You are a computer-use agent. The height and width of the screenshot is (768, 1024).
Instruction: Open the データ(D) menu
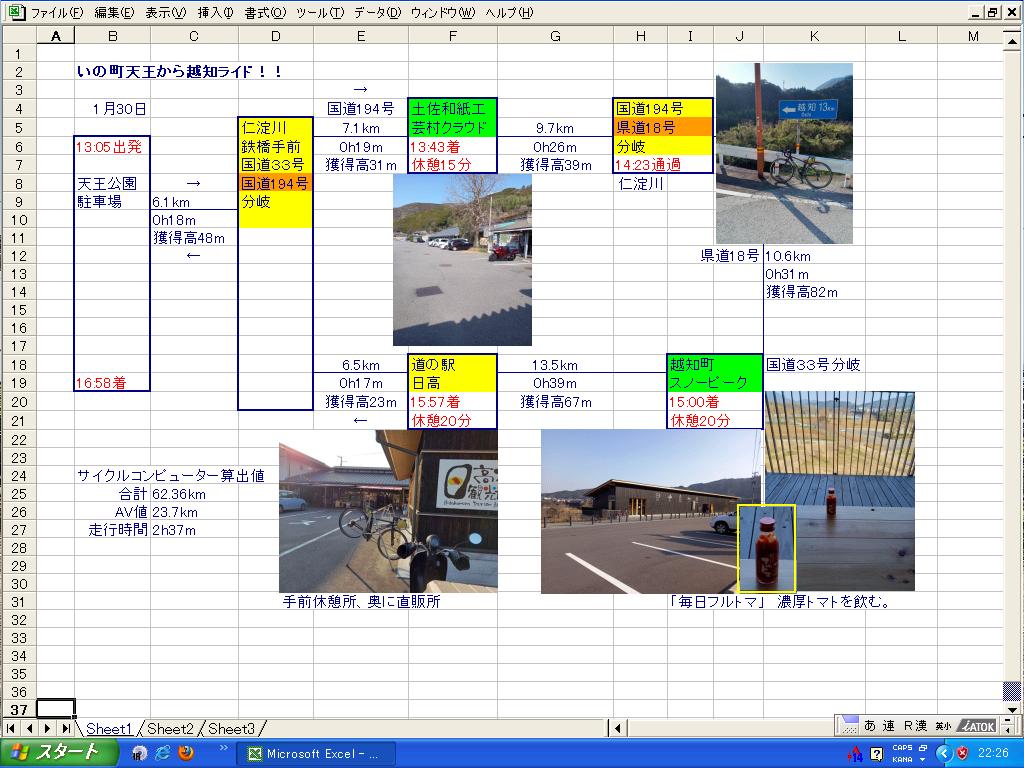click(x=377, y=13)
